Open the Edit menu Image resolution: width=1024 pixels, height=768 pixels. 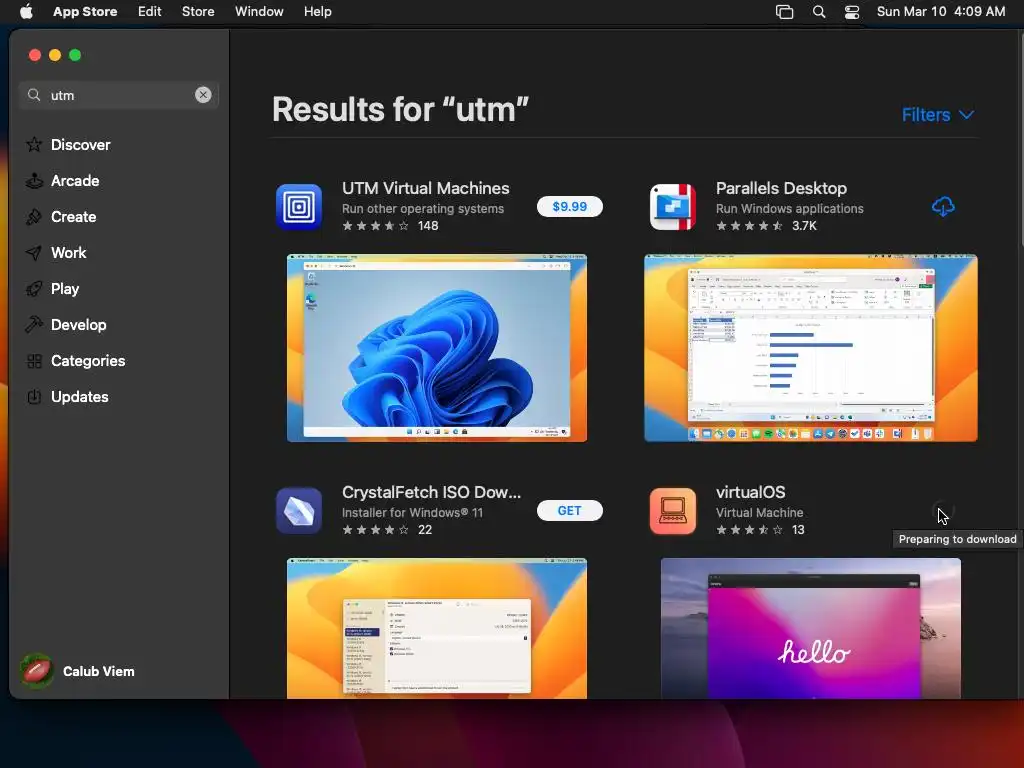click(150, 11)
